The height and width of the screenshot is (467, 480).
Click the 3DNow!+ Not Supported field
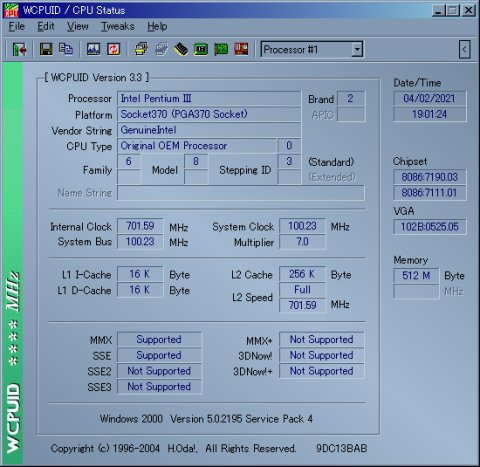click(x=322, y=371)
